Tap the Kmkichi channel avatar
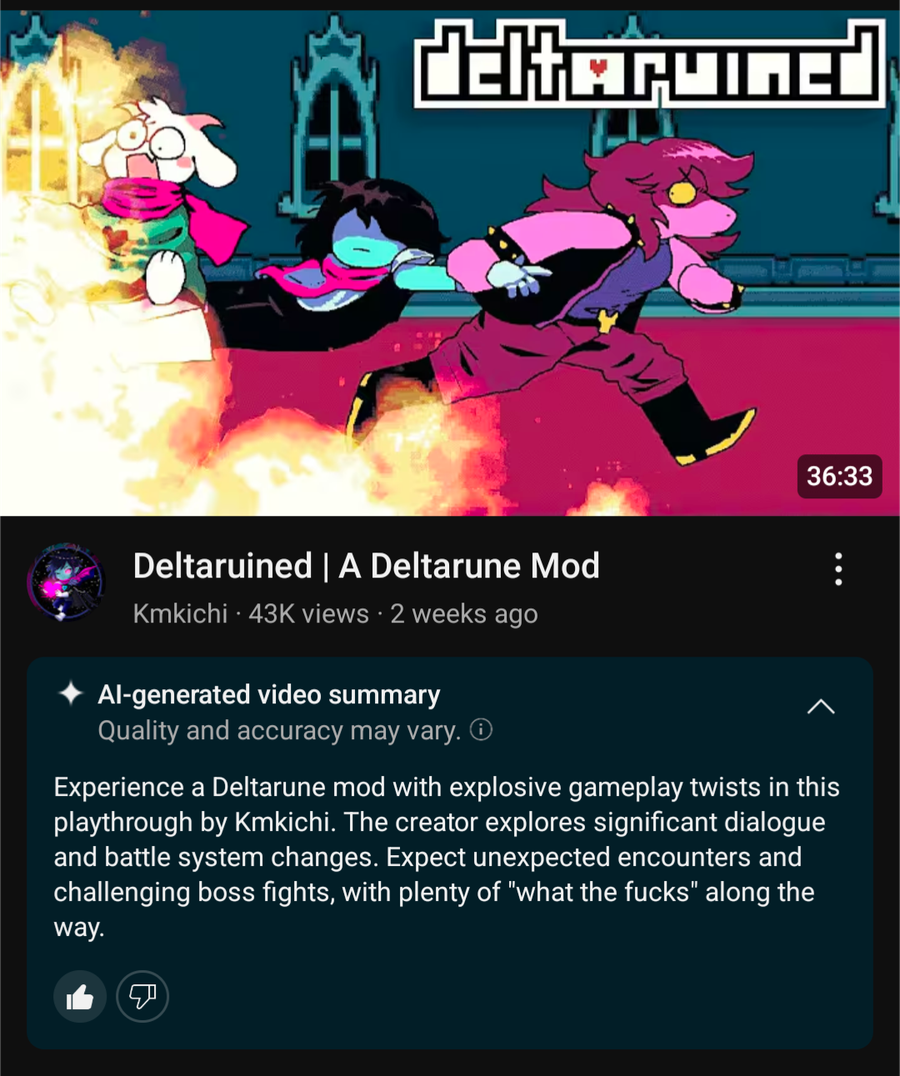 [x=67, y=582]
